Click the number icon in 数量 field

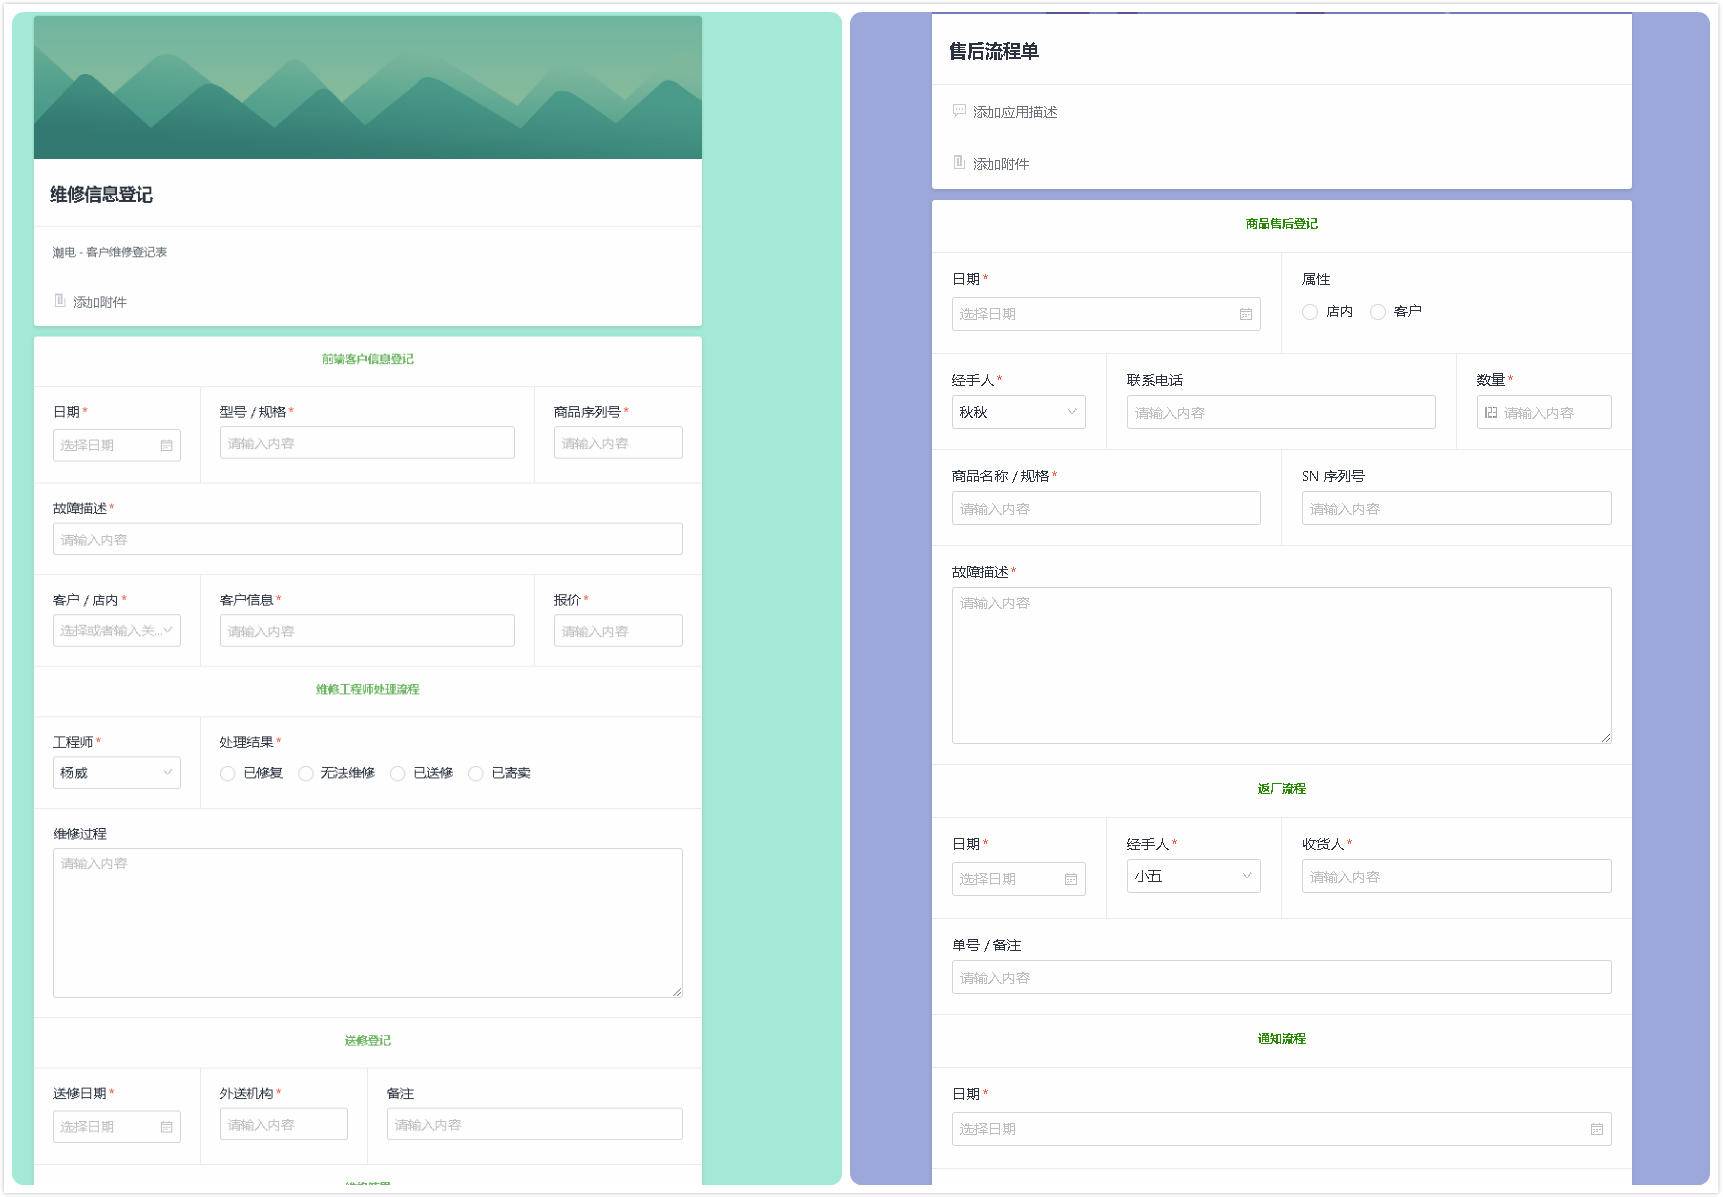click(1491, 412)
